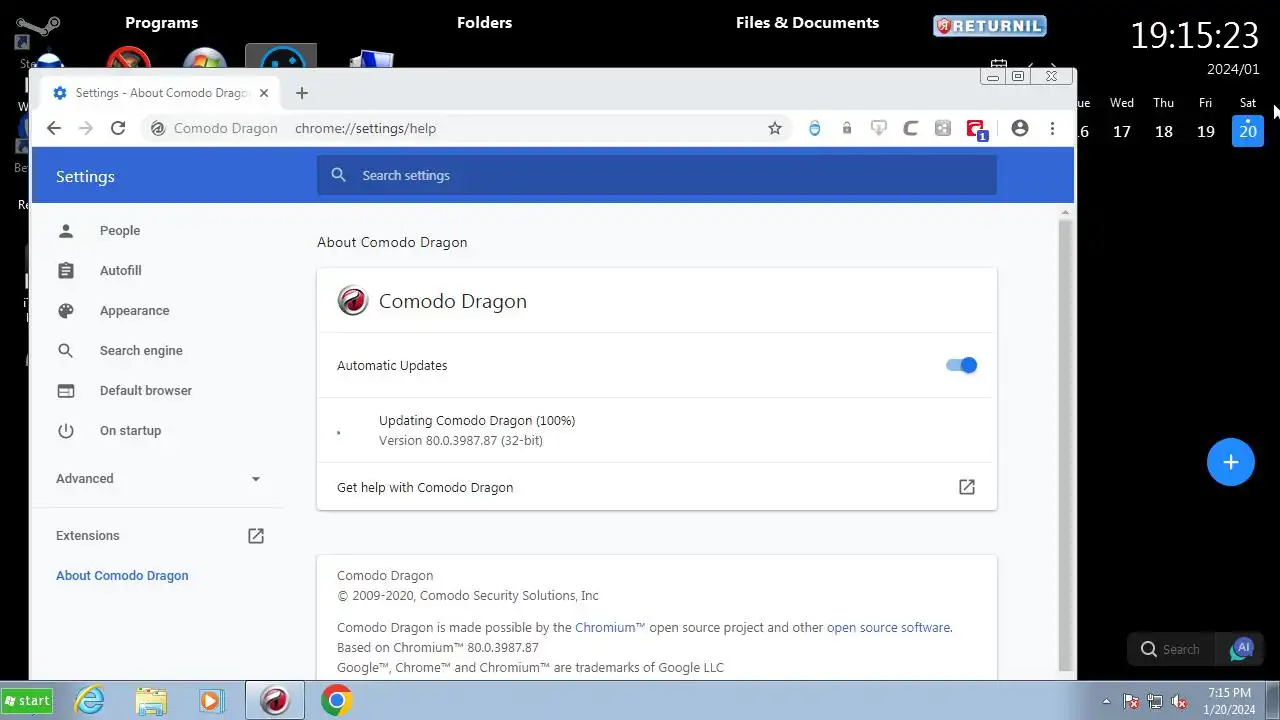Follow the Chromium link
Viewport: 1280px width, 720px height.
pos(610,628)
